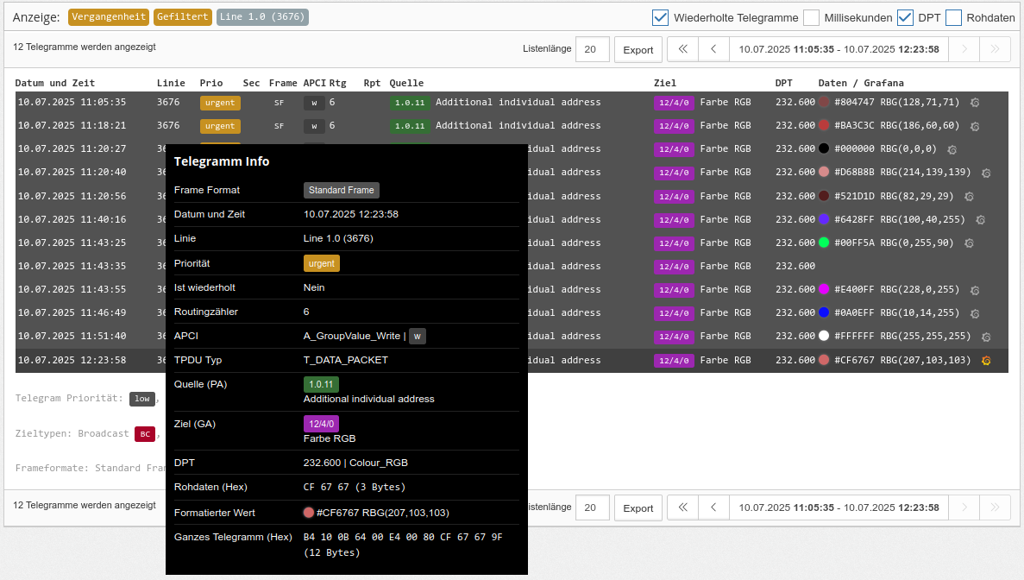Enable the Millisekunden checkbox
Viewport: 1024px width, 580px height.
(811, 18)
